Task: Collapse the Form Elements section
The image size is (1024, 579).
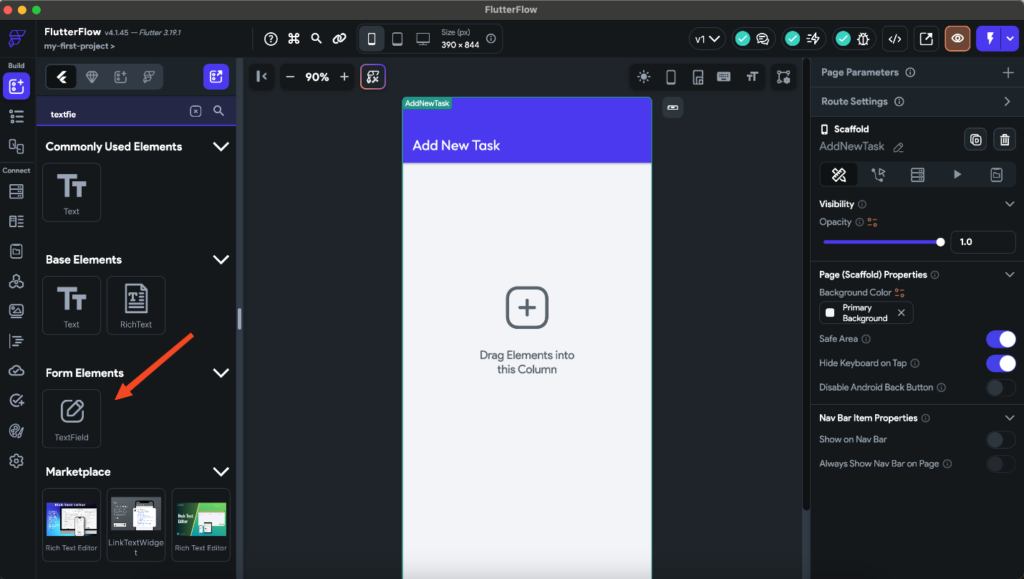Action: pyautogui.click(x=221, y=373)
